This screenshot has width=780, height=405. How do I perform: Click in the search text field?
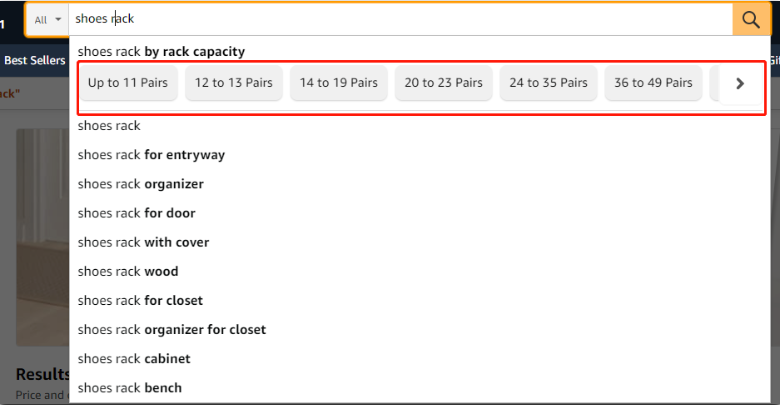pos(400,19)
